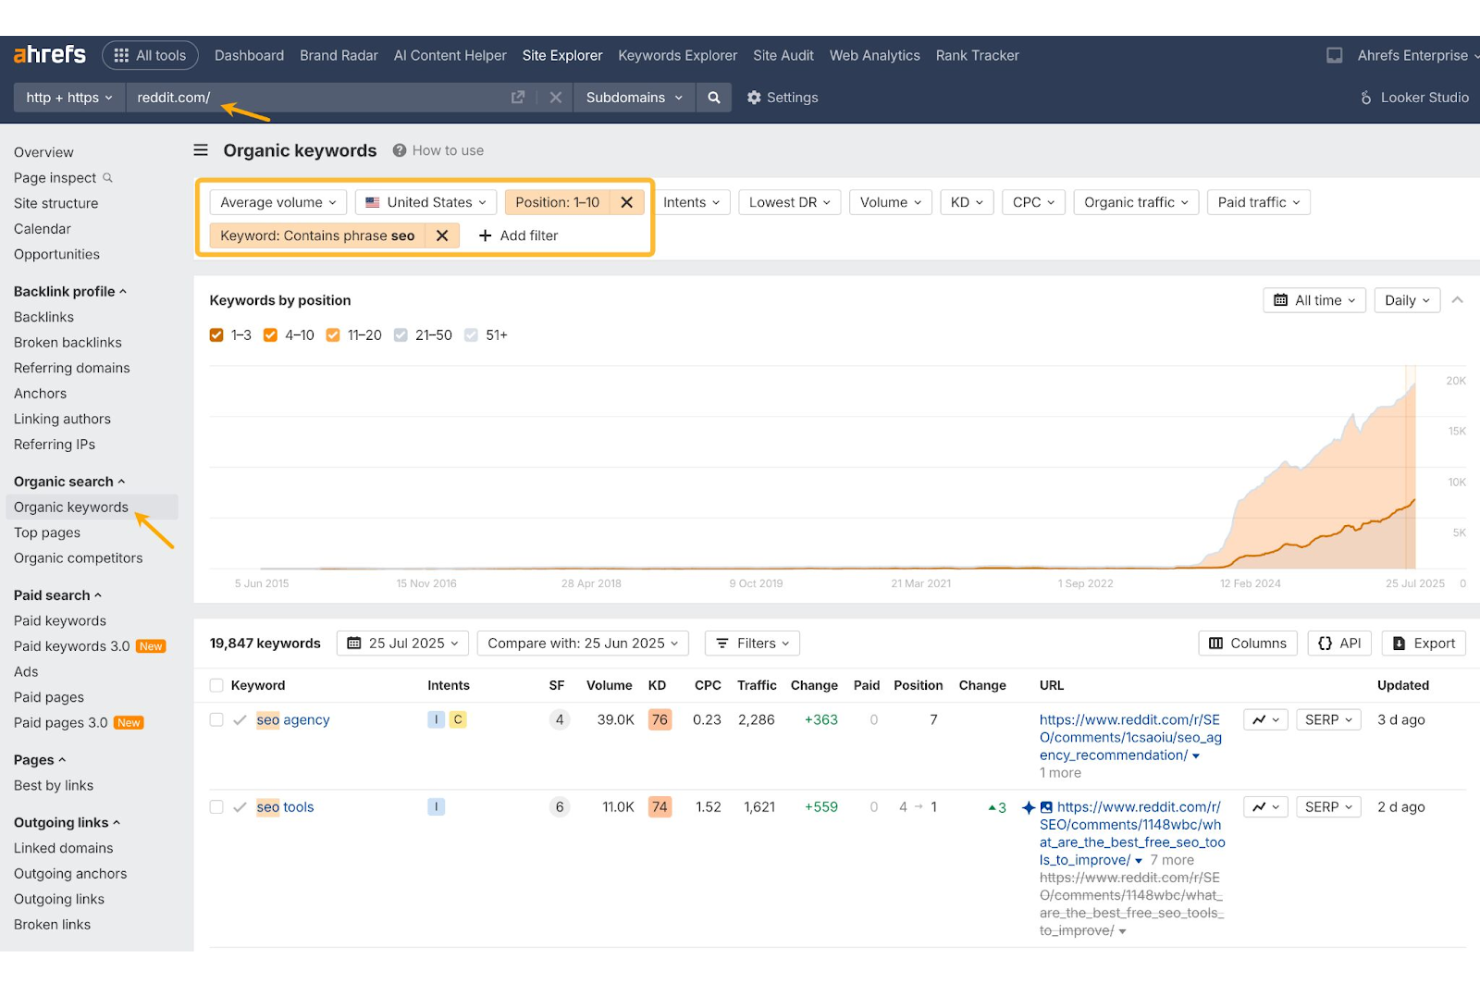Click the Export button

(x=1423, y=643)
